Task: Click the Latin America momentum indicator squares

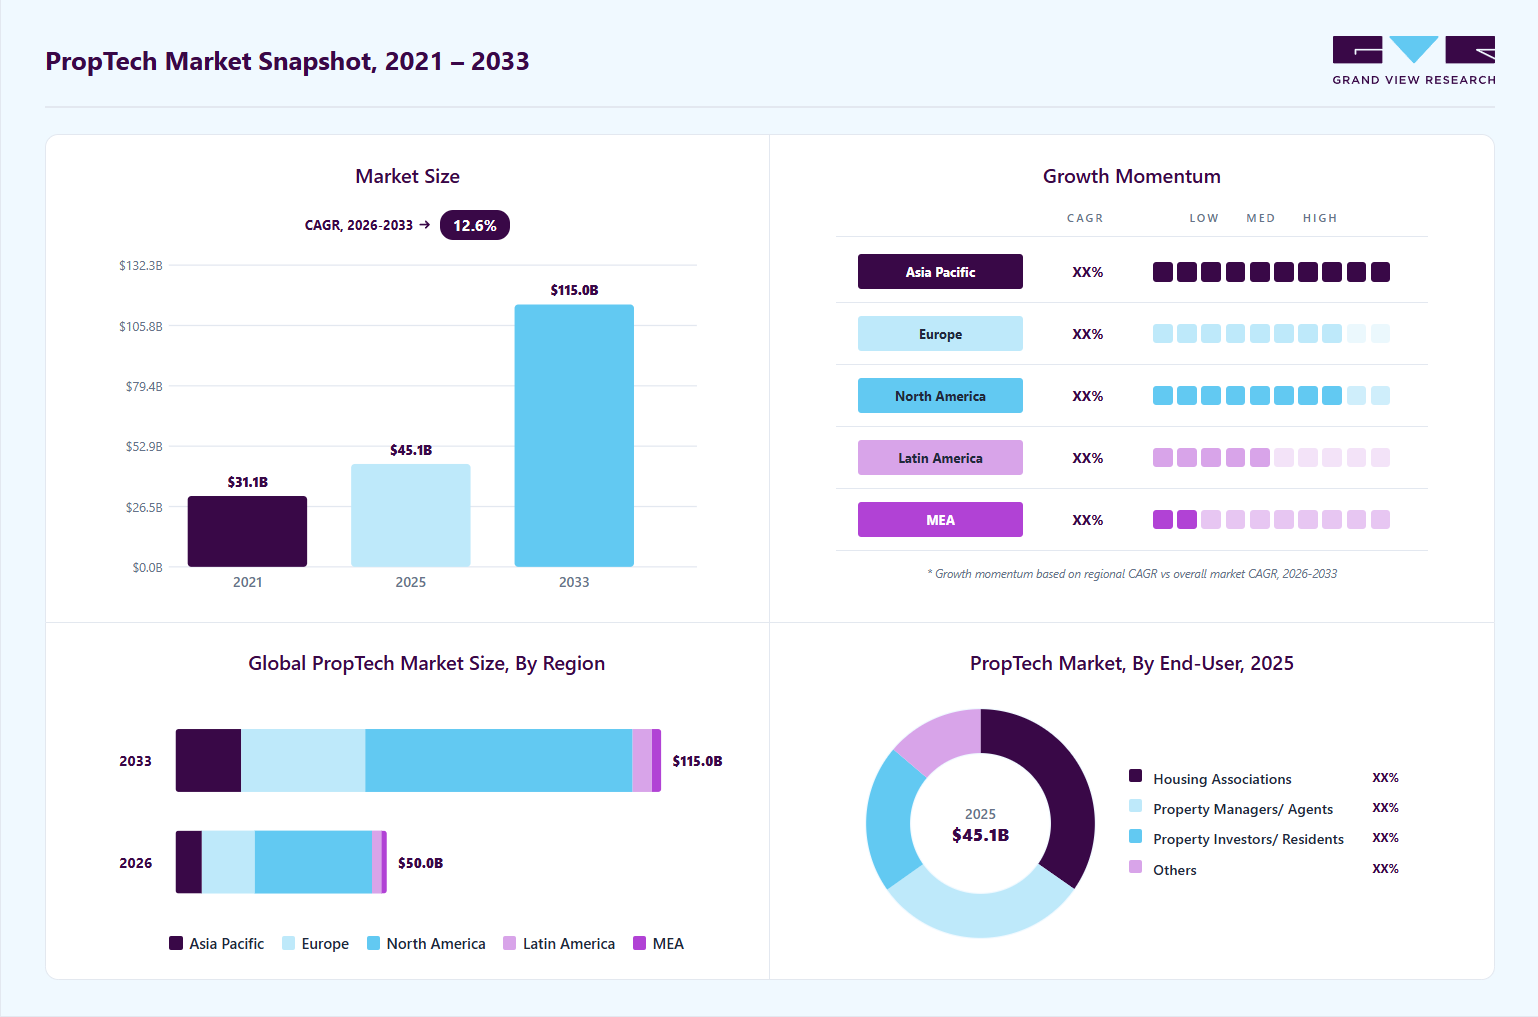Action: click(x=1271, y=458)
